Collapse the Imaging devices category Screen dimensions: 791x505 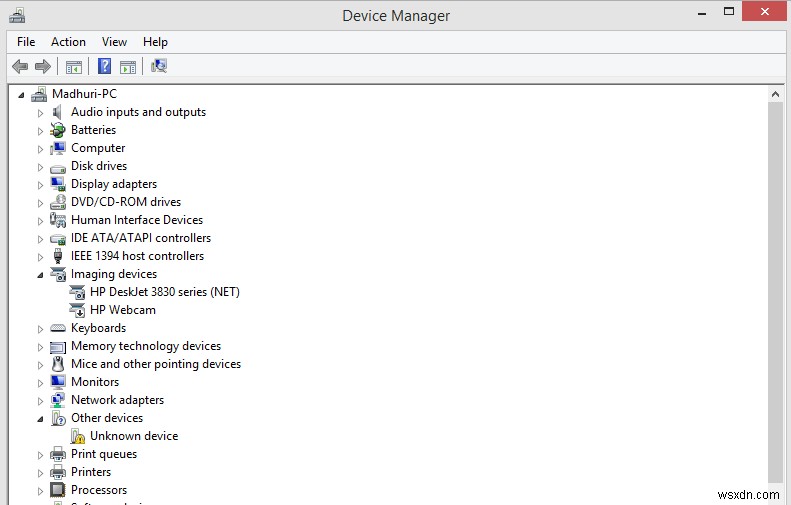[41, 275]
